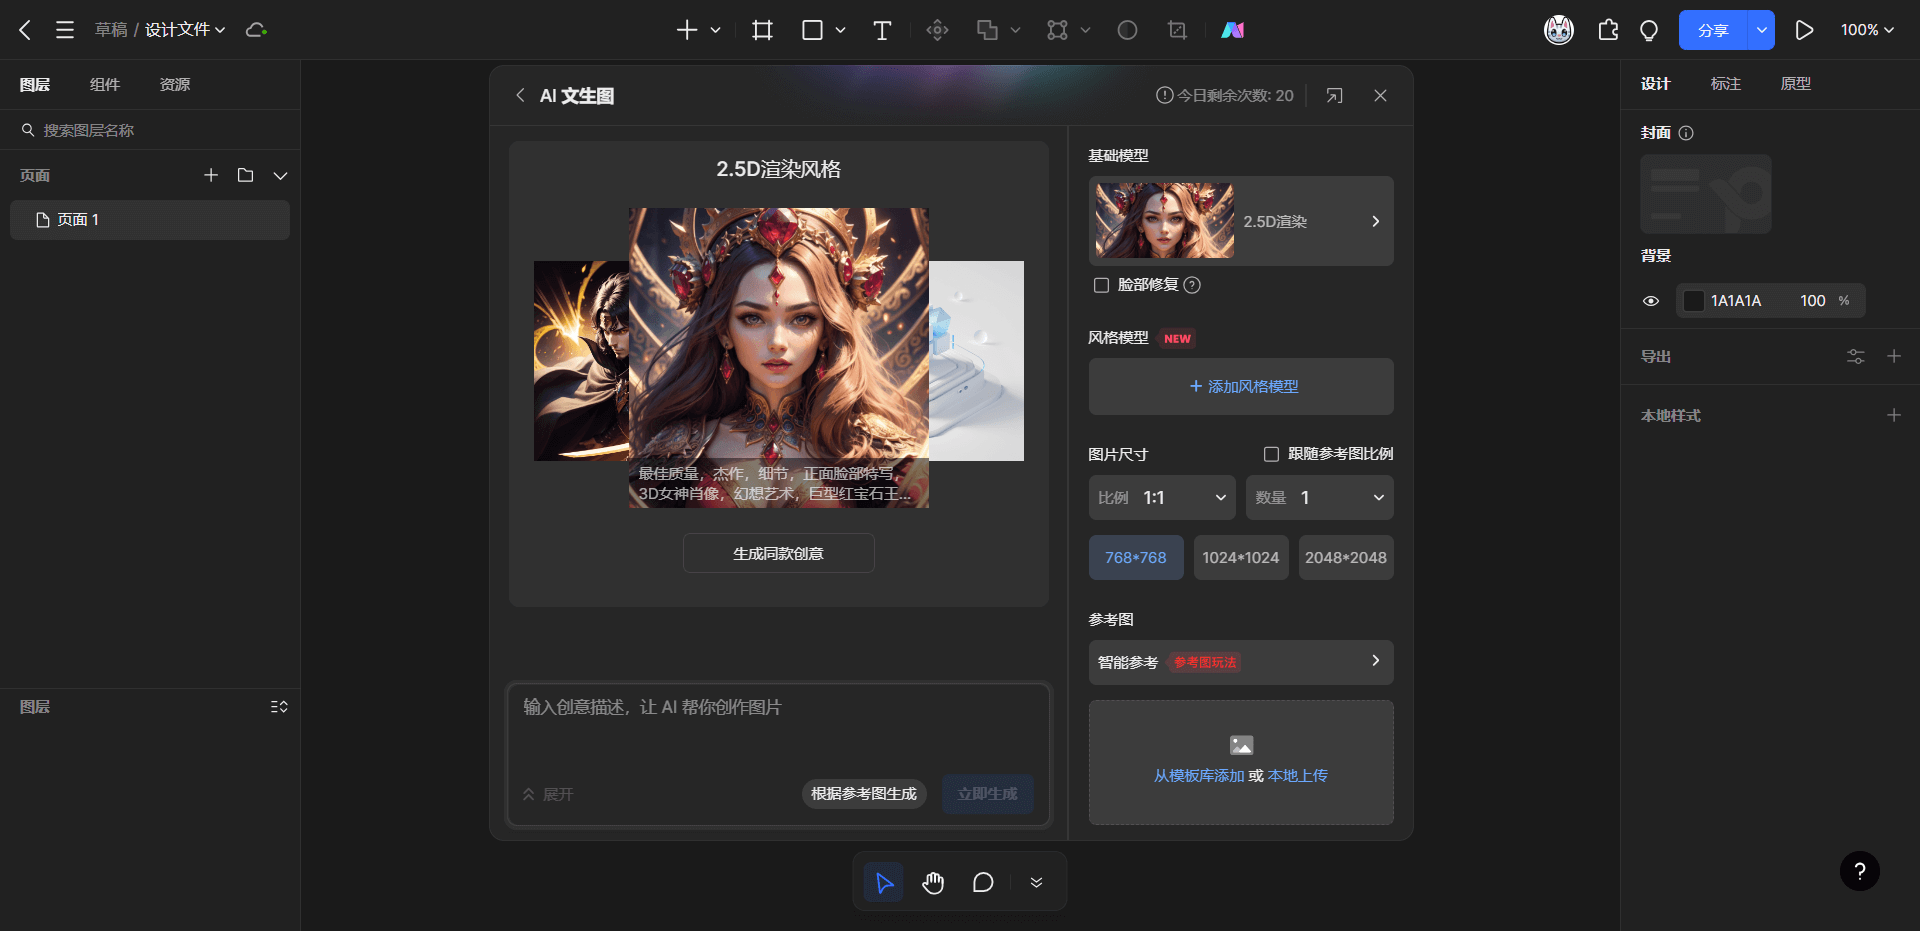Toggle visibility of the background color
This screenshot has height=931, width=1920.
point(1651,300)
